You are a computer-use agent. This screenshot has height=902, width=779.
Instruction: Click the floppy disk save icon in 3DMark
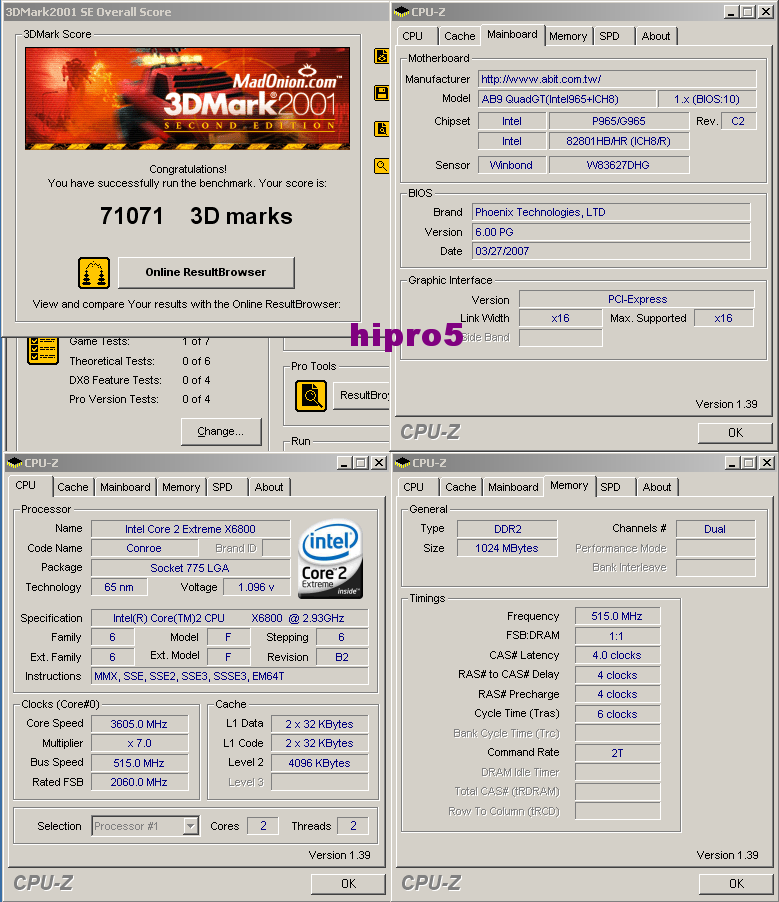pyautogui.click(x=381, y=93)
